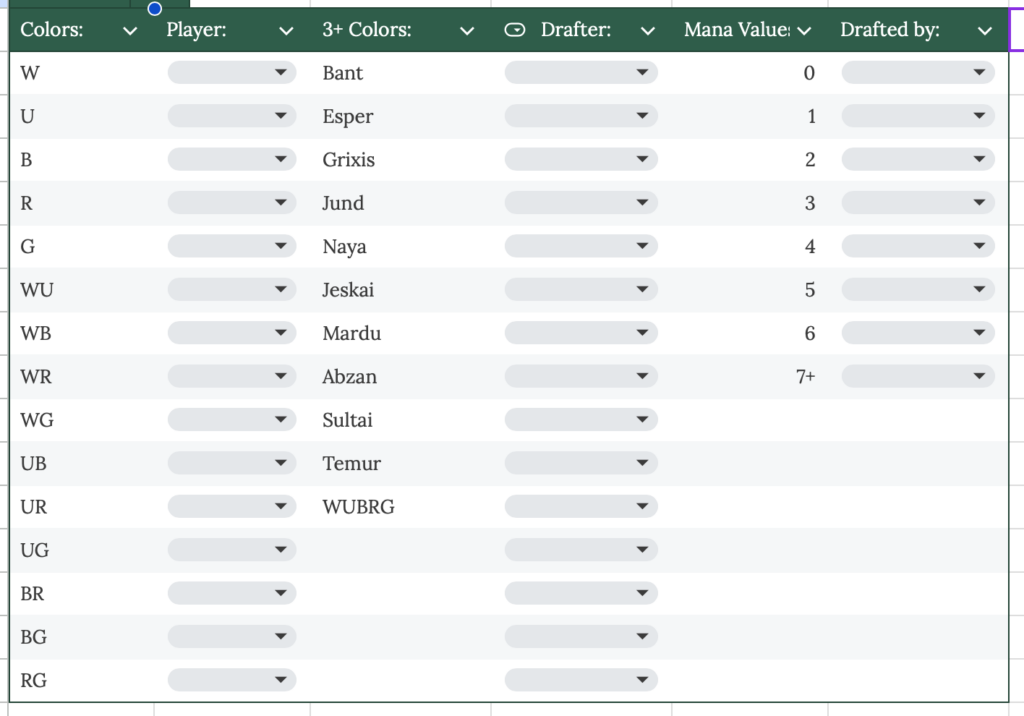The width and height of the screenshot is (1024, 716).
Task: Open the Player dropdown for W row
Action: [x=232, y=73]
